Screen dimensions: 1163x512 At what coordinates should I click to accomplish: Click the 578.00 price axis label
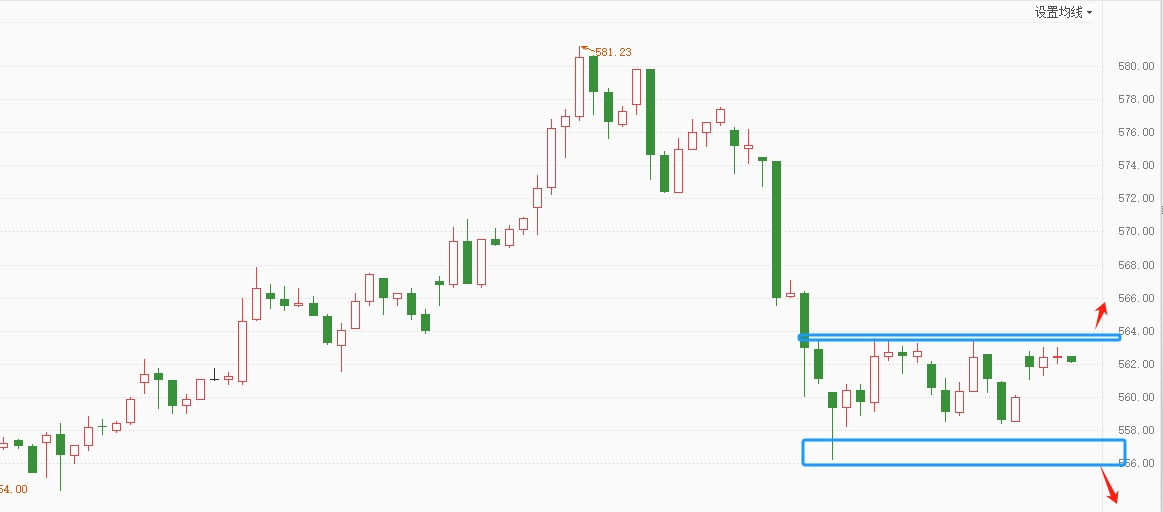pos(1136,99)
